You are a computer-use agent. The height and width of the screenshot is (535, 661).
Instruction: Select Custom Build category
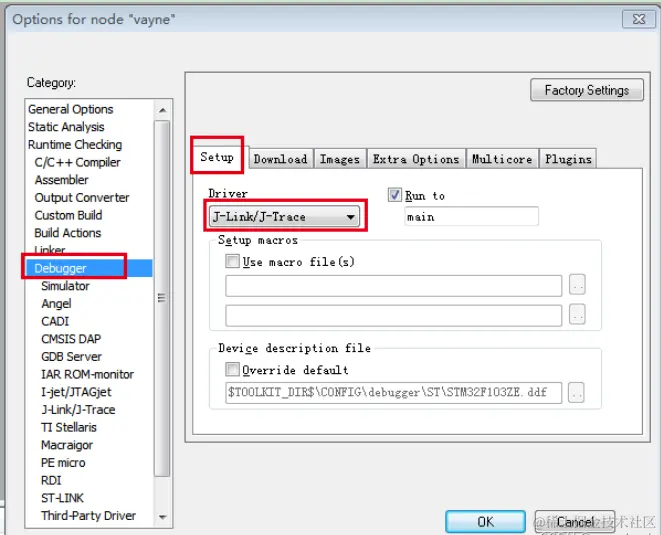(x=68, y=215)
